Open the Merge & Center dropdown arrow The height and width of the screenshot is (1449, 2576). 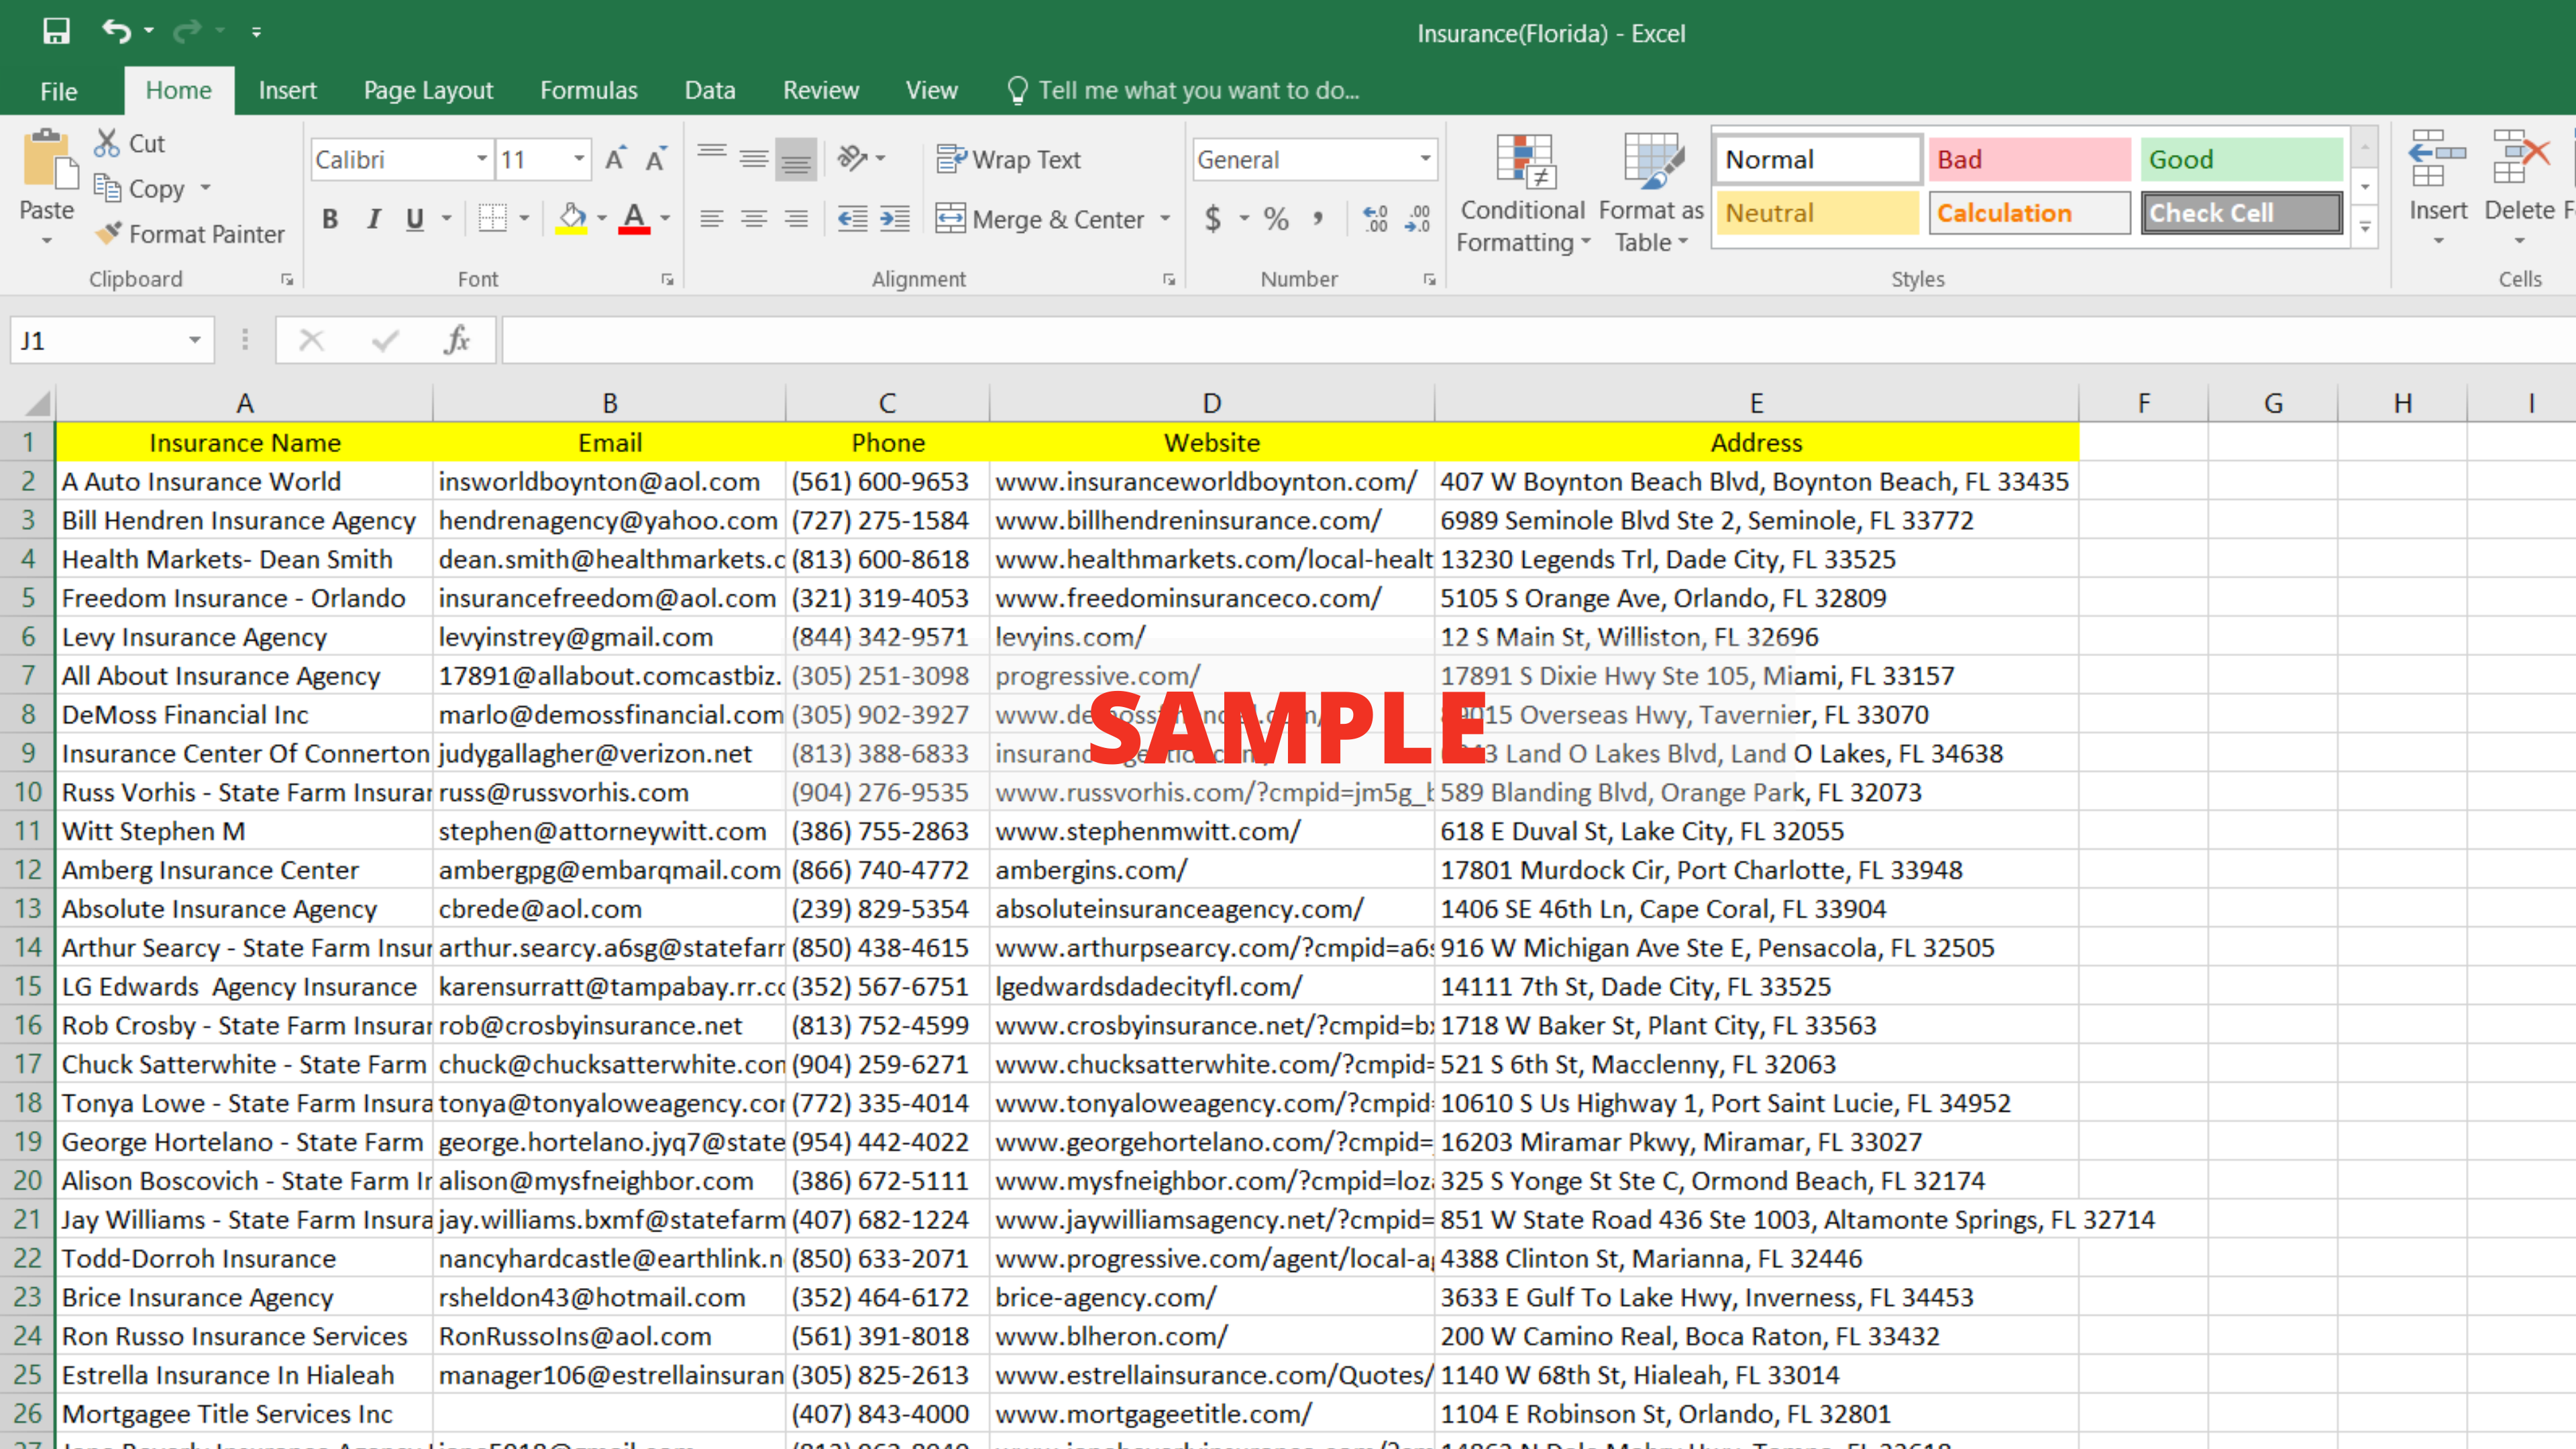click(1165, 219)
